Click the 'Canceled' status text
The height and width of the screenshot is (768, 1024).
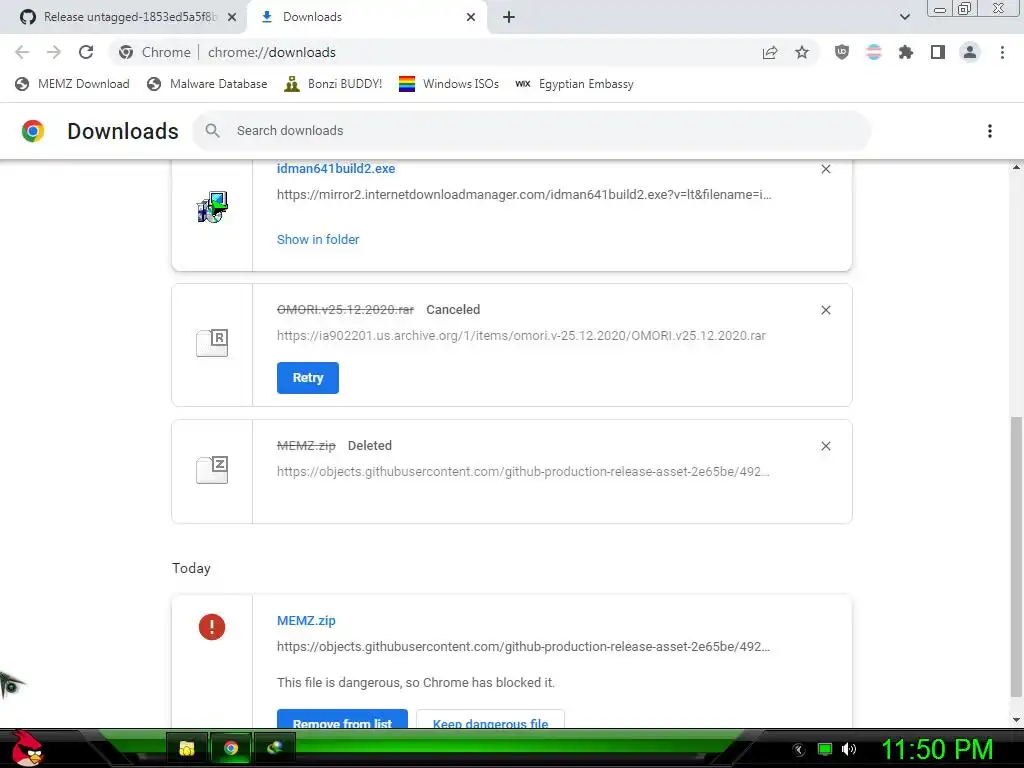[453, 310]
